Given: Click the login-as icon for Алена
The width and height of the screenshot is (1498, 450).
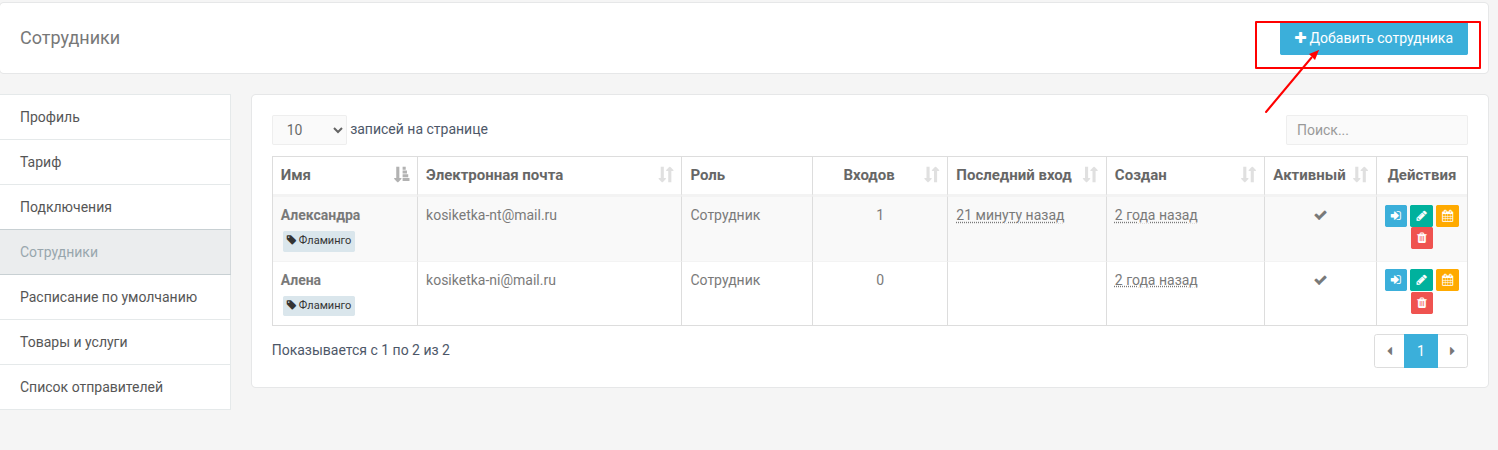Looking at the screenshot, I should [1395, 281].
